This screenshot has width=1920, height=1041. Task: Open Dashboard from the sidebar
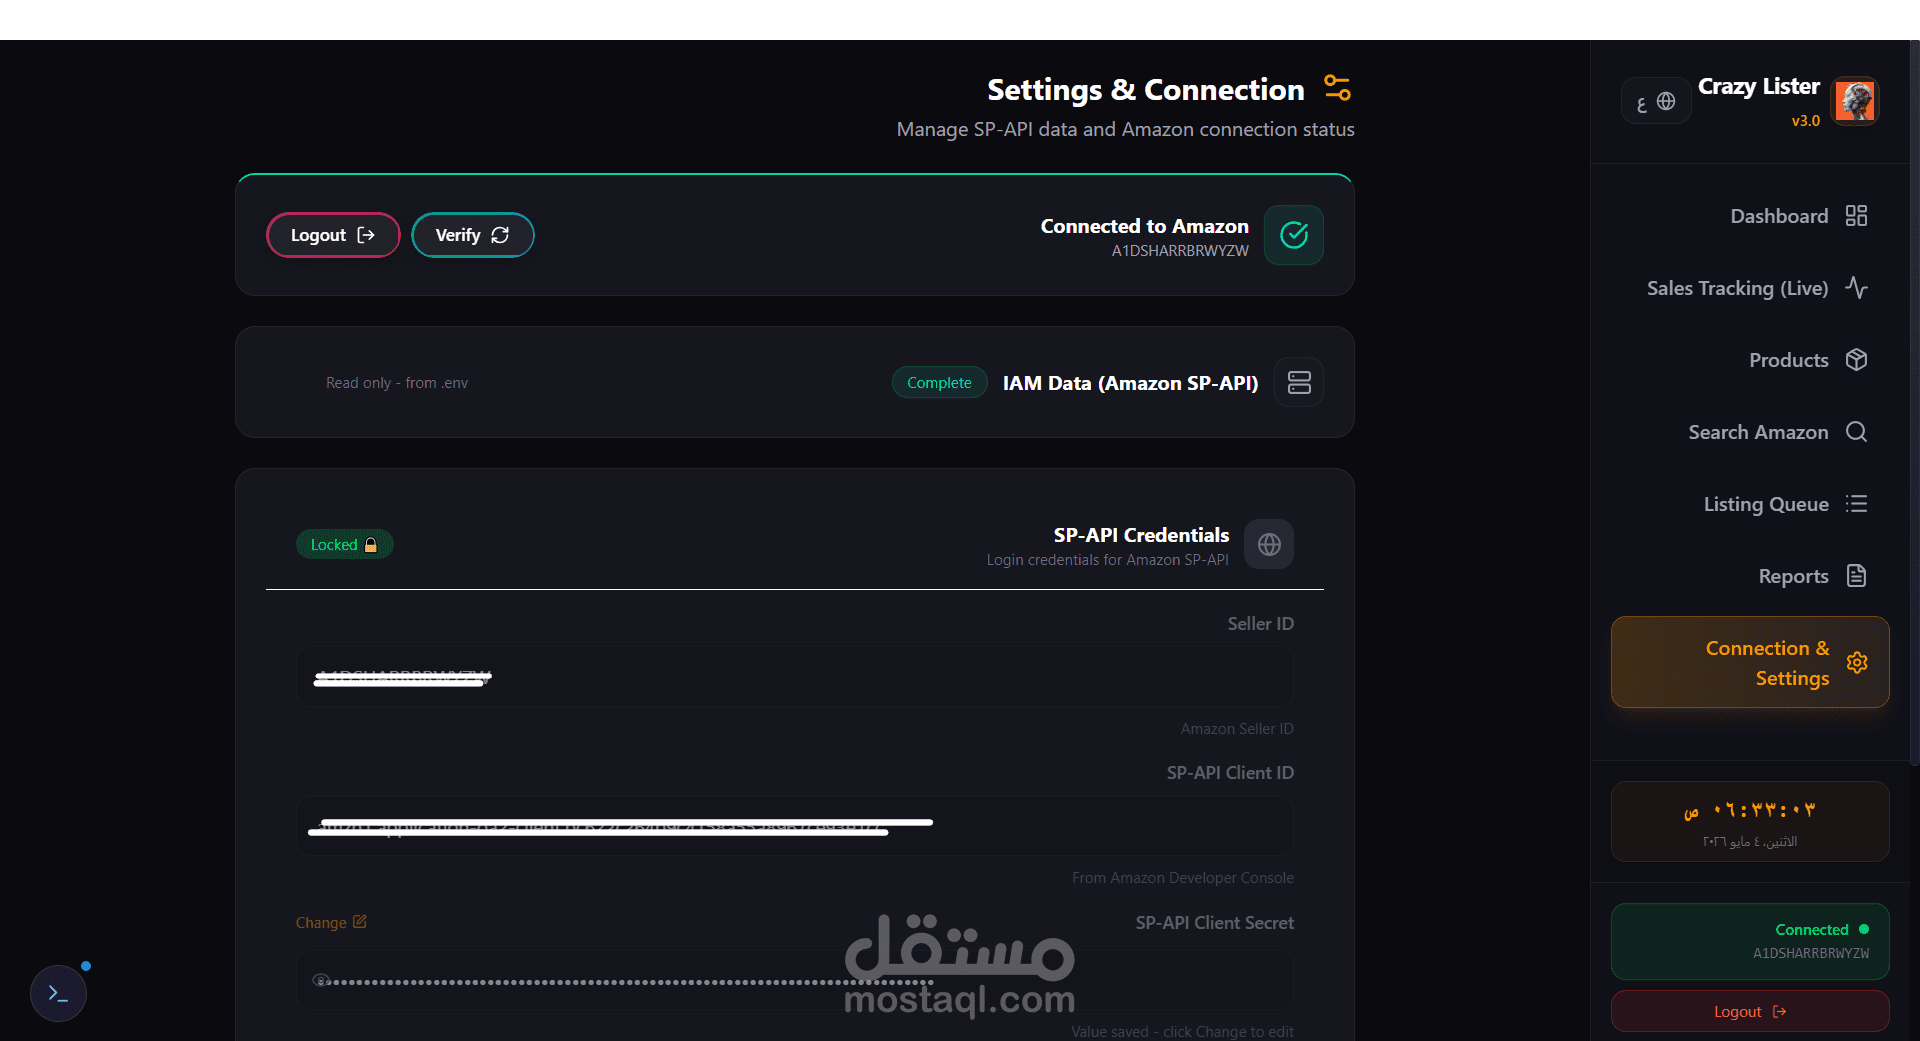(1799, 216)
